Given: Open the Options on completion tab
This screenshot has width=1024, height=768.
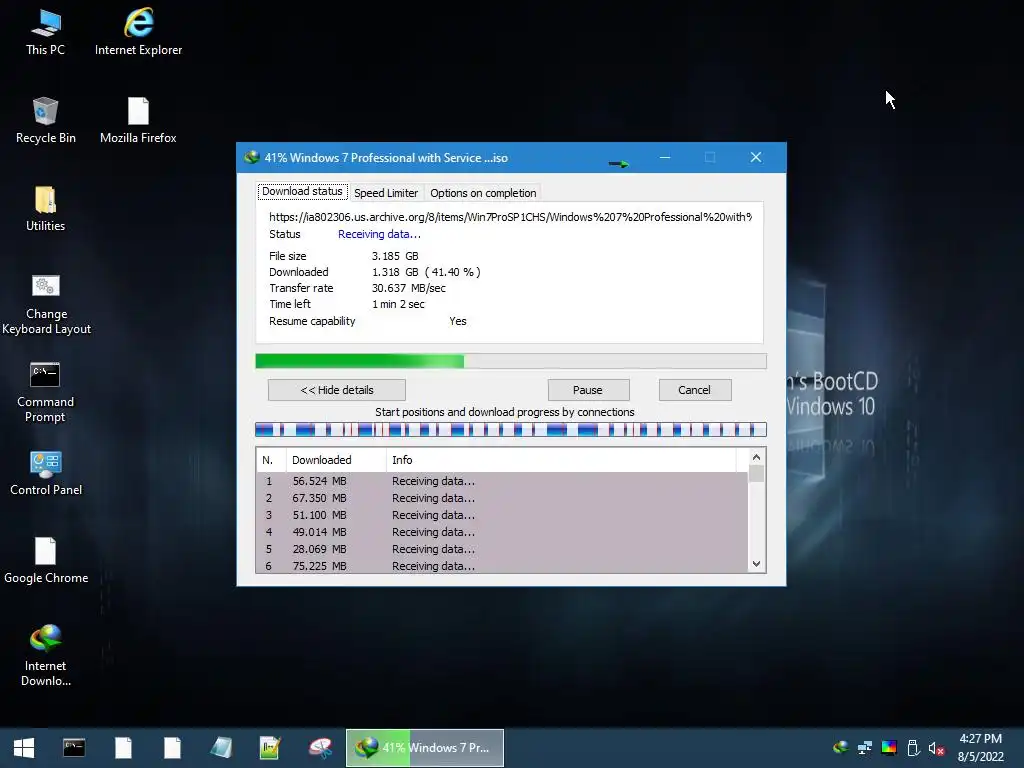Looking at the screenshot, I should click(483, 193).
